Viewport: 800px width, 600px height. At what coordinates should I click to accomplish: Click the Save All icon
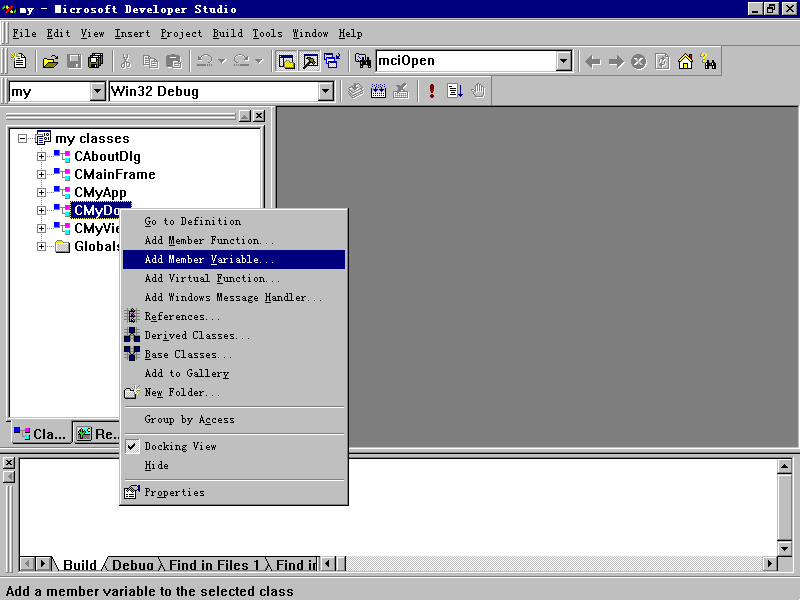click(96, 61)
